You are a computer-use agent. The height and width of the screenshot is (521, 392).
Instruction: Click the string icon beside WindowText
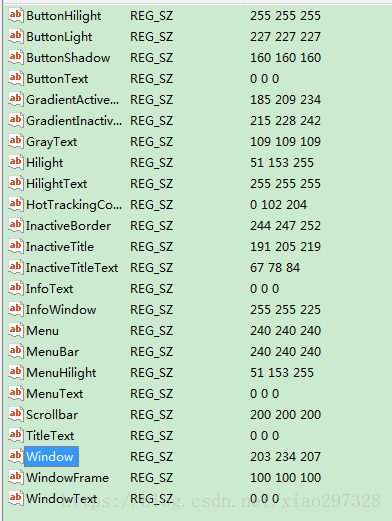16,498
